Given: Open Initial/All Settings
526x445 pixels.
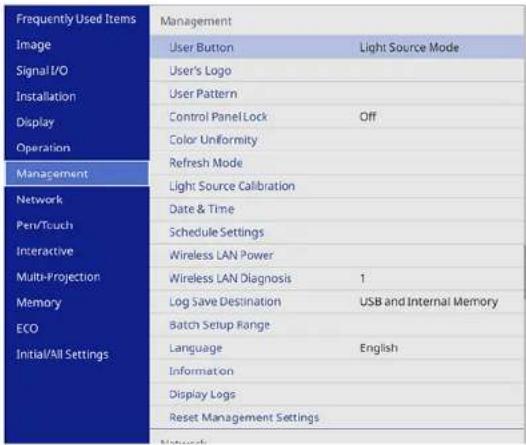Looking at the screenshot, I should [x=62, y=354].
